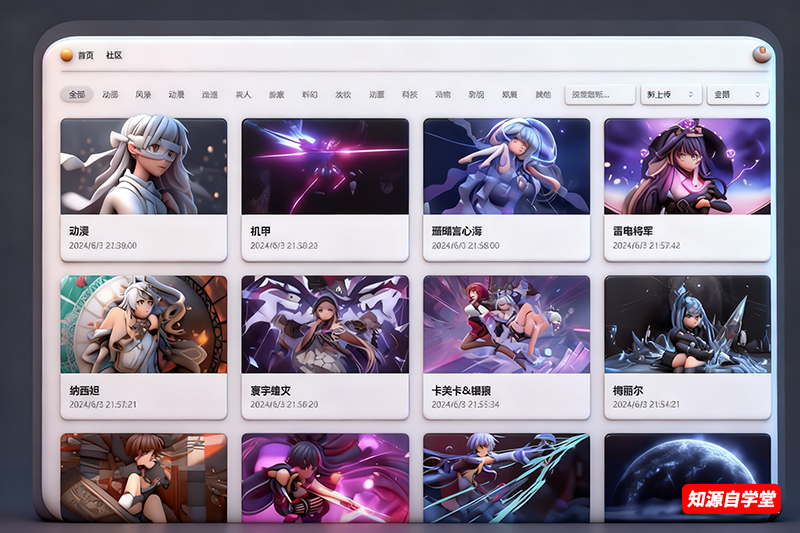Open the 寰宇蝗灾 artwork thumbnail
The height and width of the screenshot is (533, 800).
[325, 324]
